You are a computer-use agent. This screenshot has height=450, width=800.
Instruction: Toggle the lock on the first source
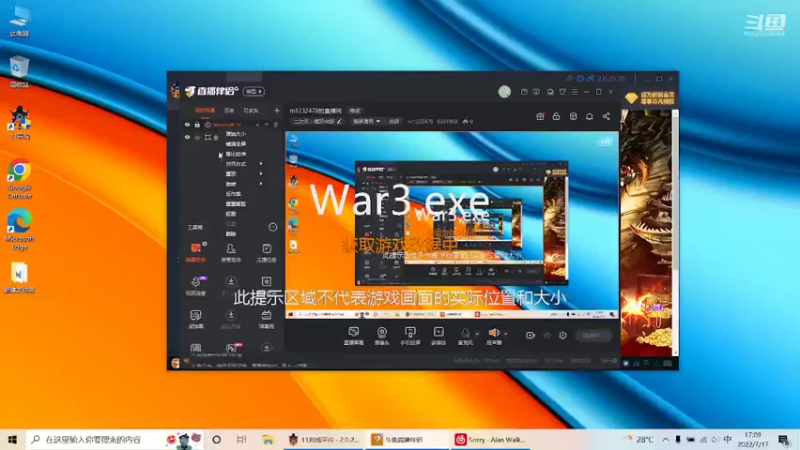pos(197,124)
